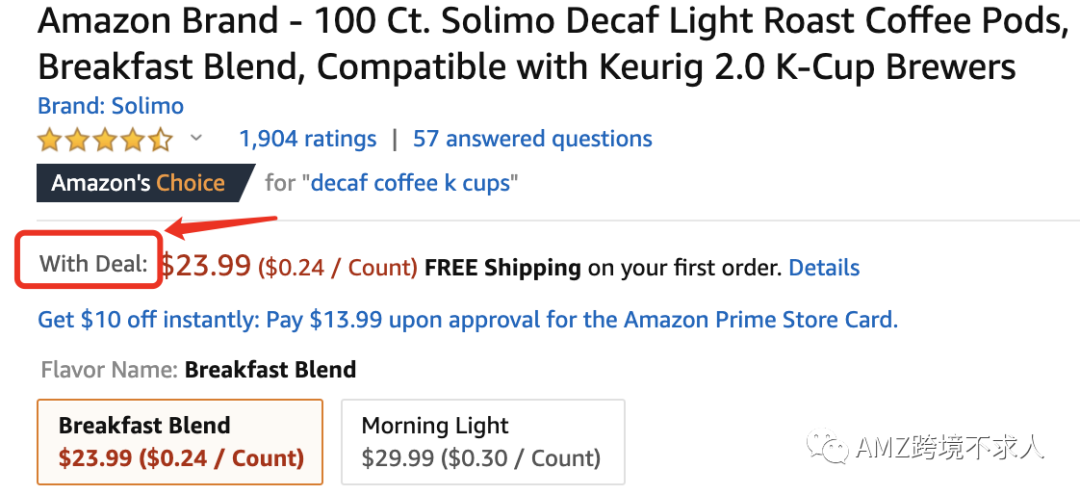The height and width of the screenshot is (495, 1080).
Task: Open the Brand: Solimo link
Action: (110, 105)
